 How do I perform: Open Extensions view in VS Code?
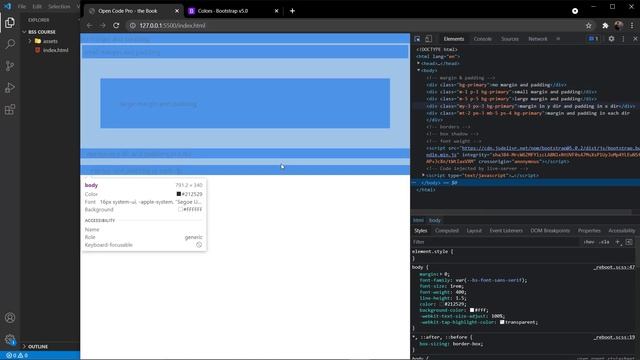[x=10, y=109]
